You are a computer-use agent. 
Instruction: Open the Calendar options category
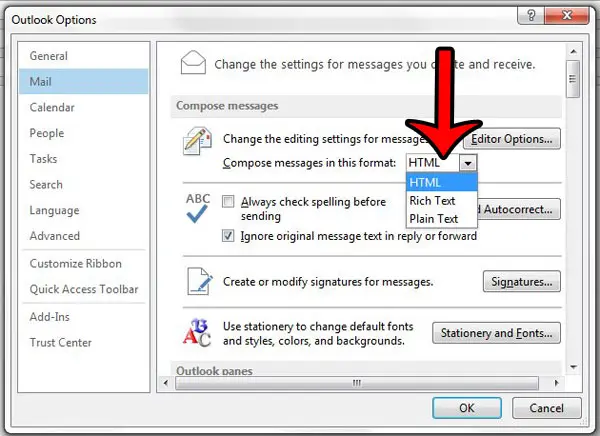(x=54, y=107)
